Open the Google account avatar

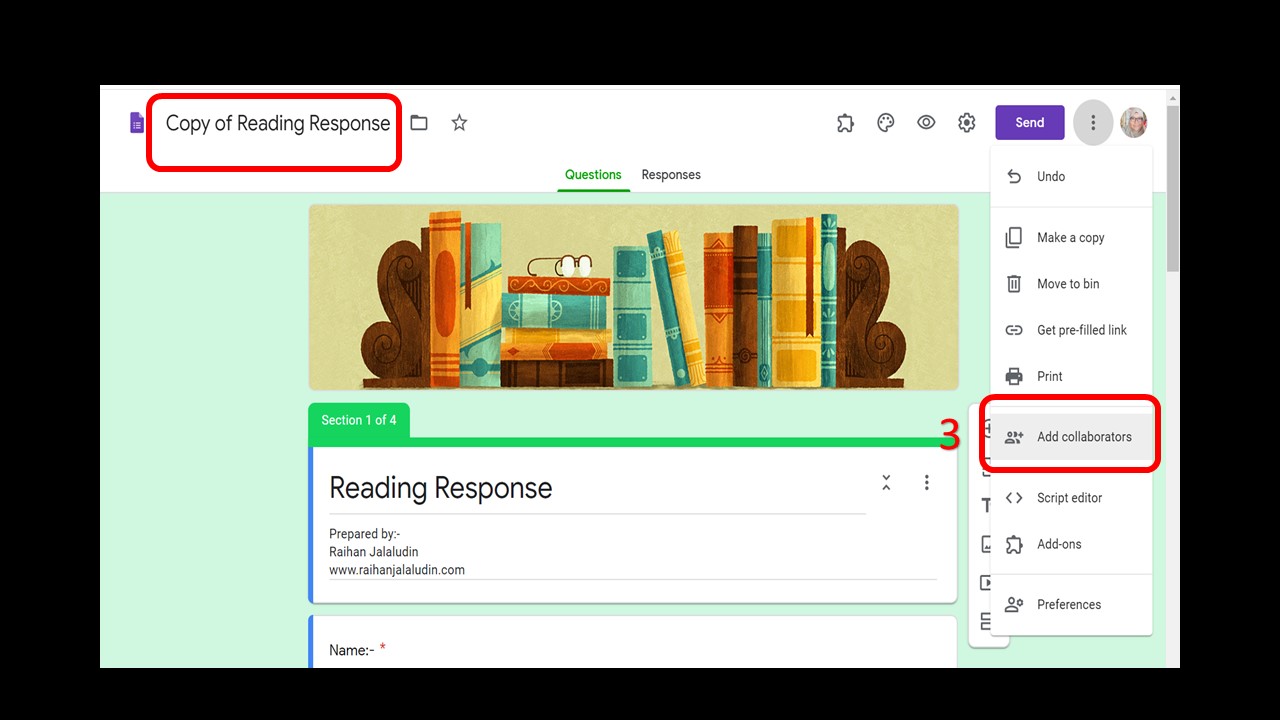(x=1134, y=123)
